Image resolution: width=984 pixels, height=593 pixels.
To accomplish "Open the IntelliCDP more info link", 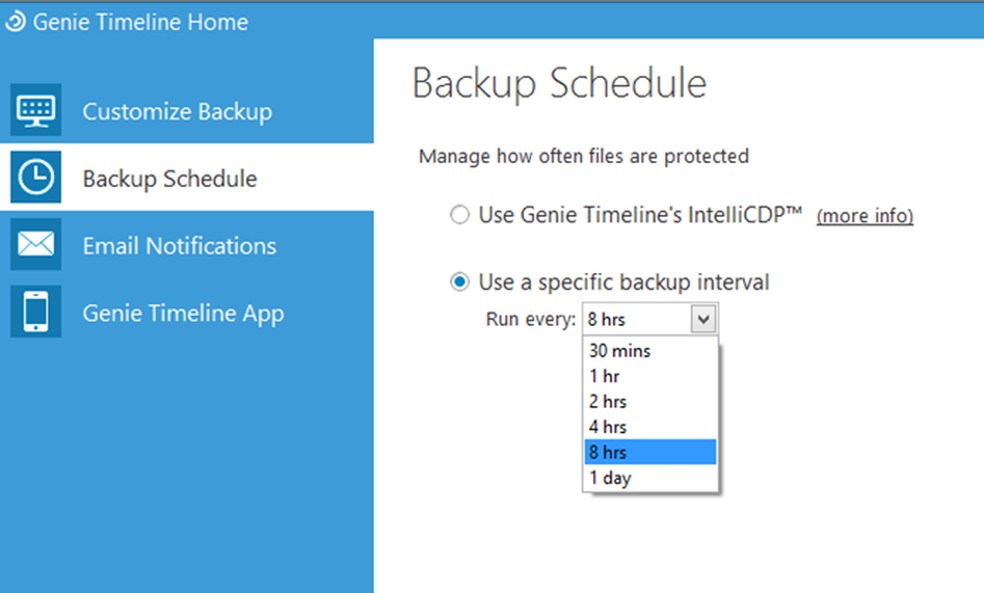I will click(865, 216).
